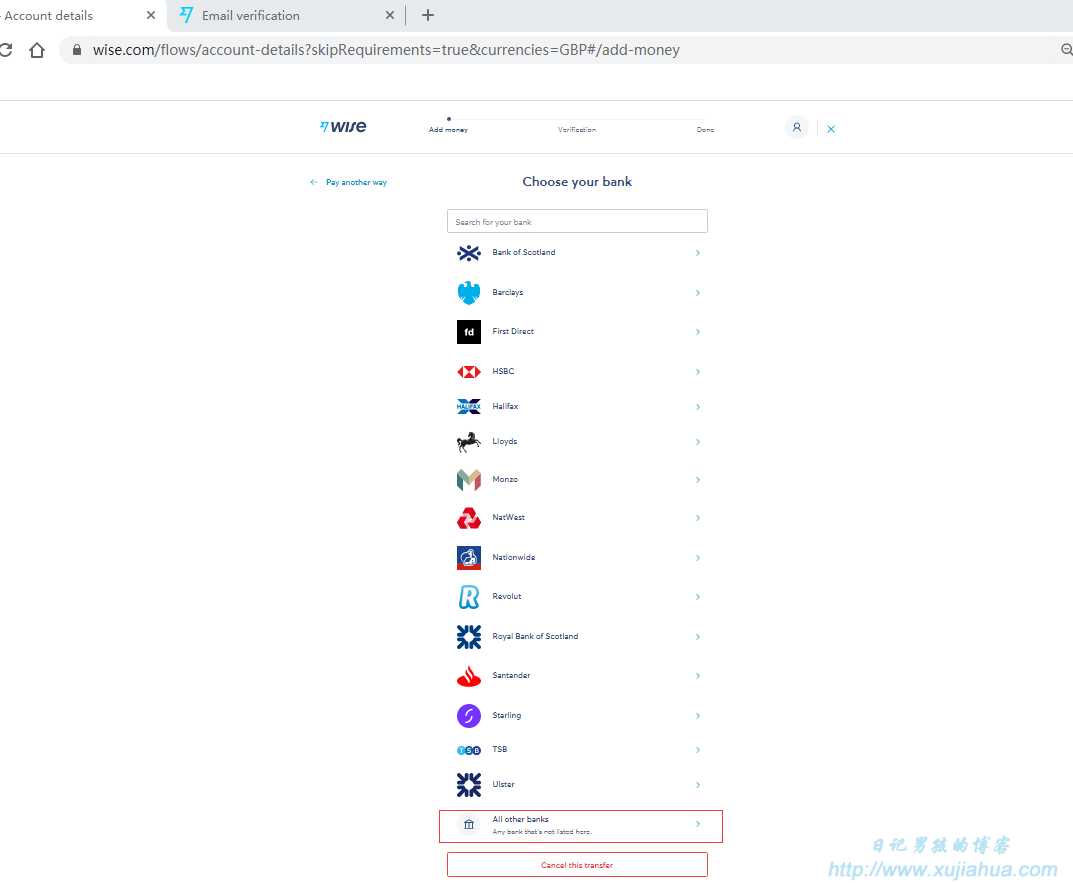
Task: Select the Add money step
Action: click(x=448, y=129)
